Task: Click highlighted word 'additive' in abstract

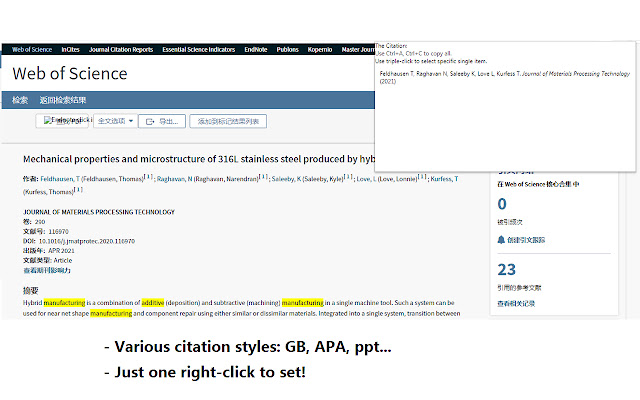Action: click(153, 302)
